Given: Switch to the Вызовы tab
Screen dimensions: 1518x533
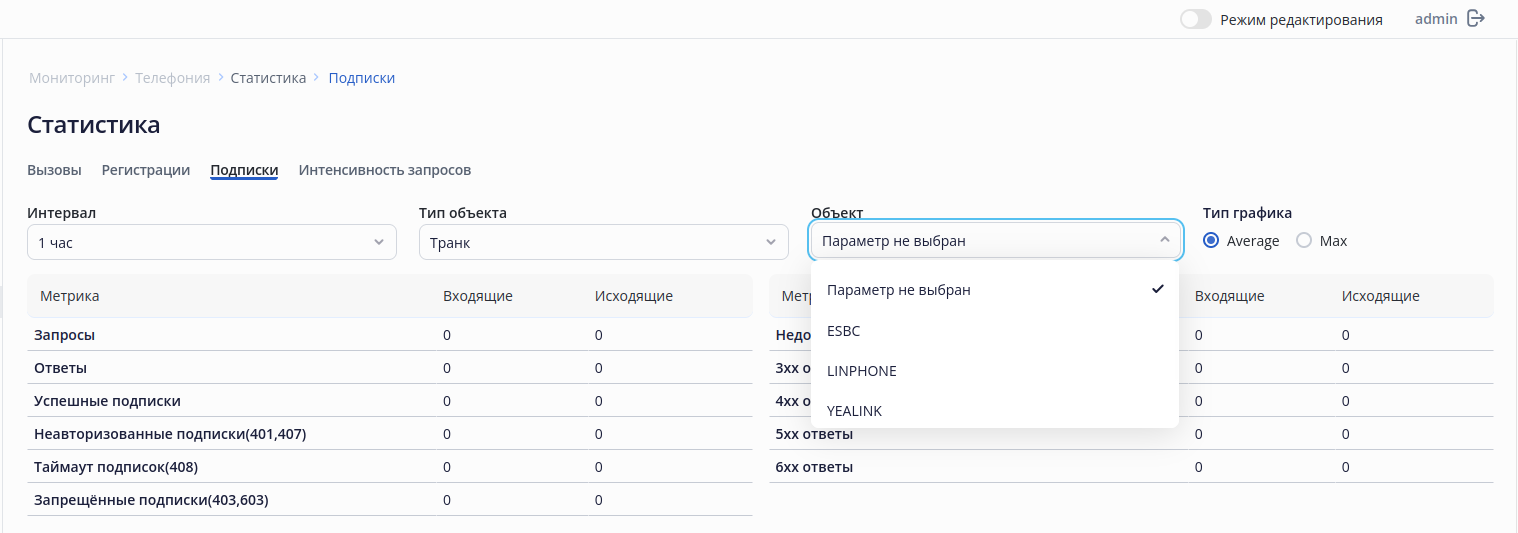Looking at the screenshot, I should point(54,170).
